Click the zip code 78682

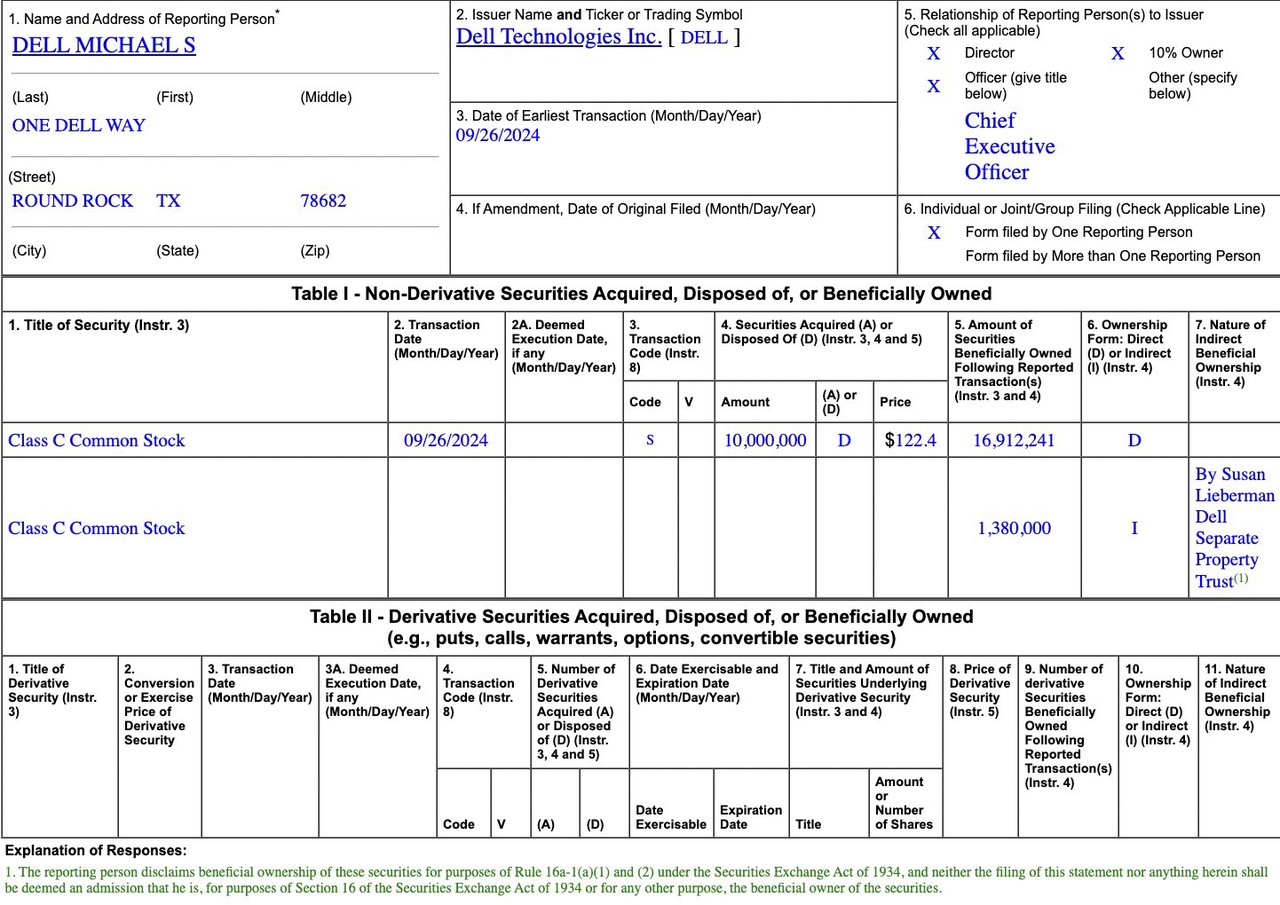point(323,201)
